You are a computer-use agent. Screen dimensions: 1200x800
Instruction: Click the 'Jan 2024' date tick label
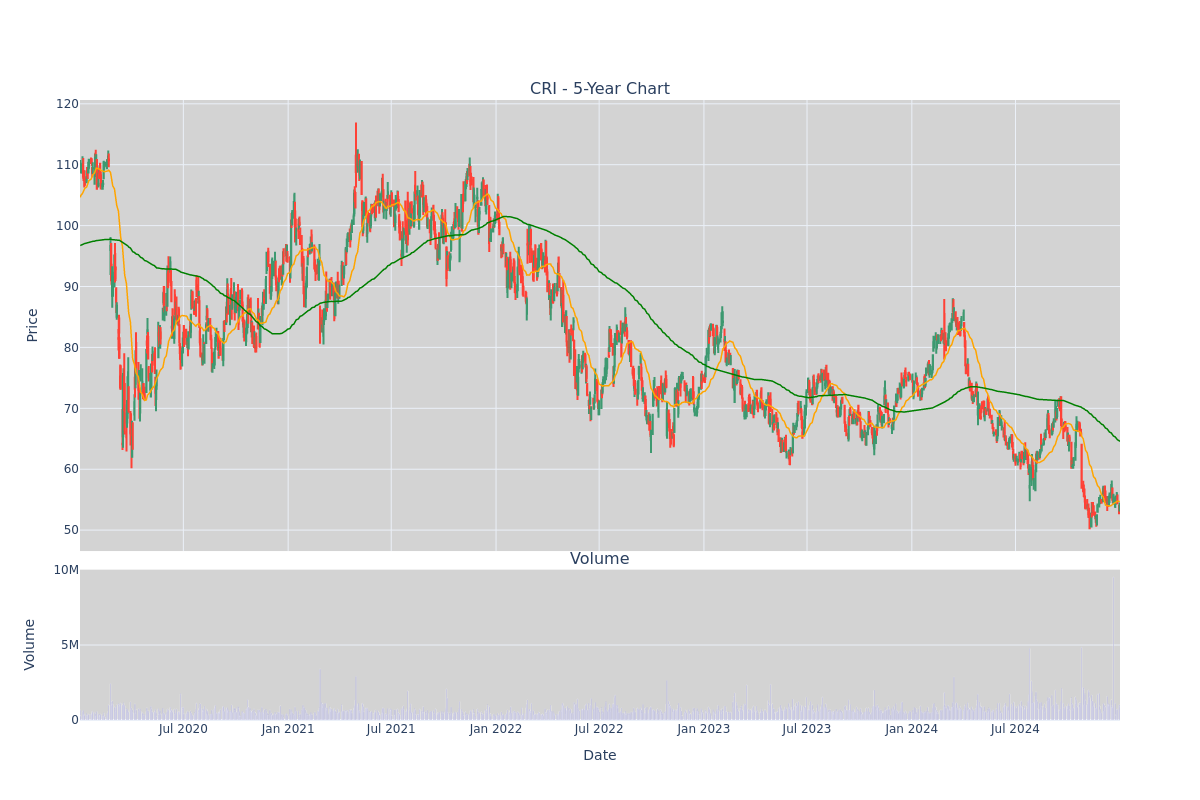(912, 729)
